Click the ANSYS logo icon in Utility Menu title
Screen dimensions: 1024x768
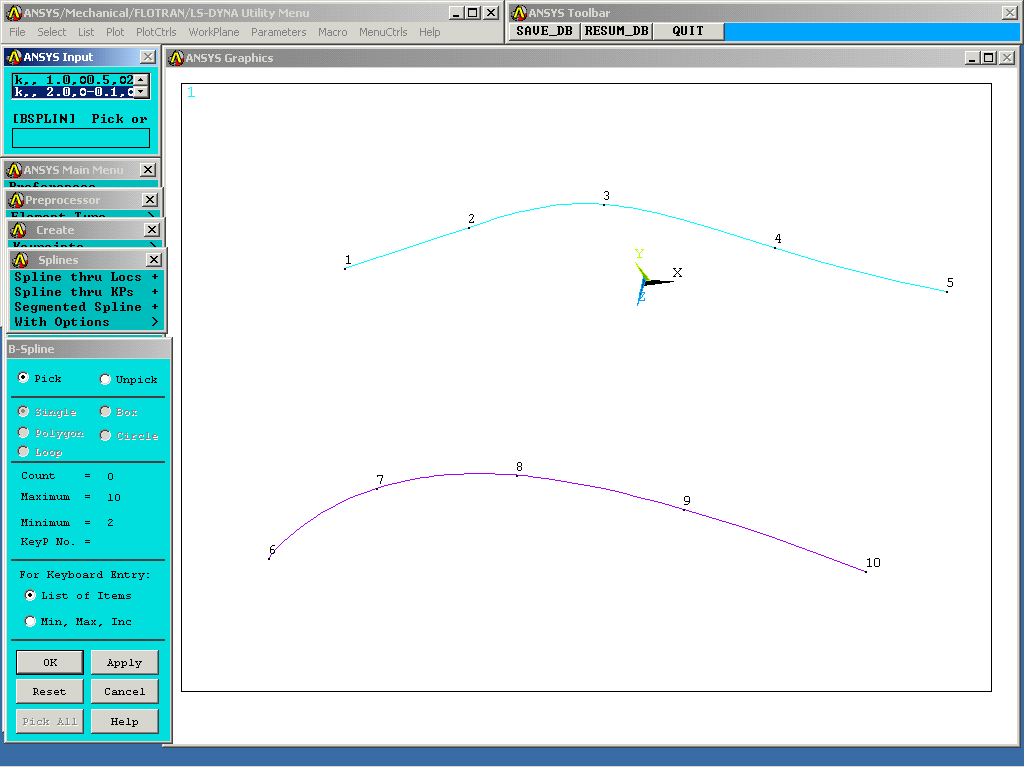coord(14,12)
